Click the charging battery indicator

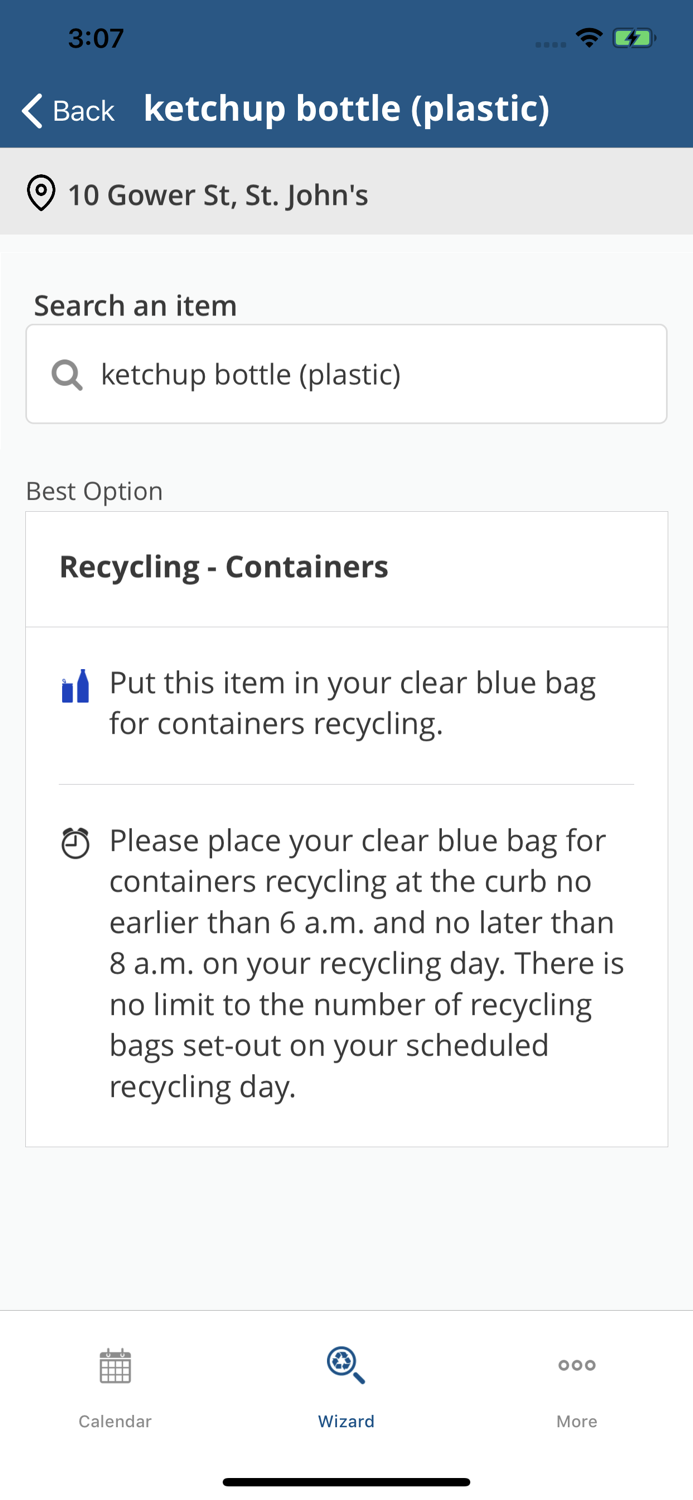(x=634, y=37)
